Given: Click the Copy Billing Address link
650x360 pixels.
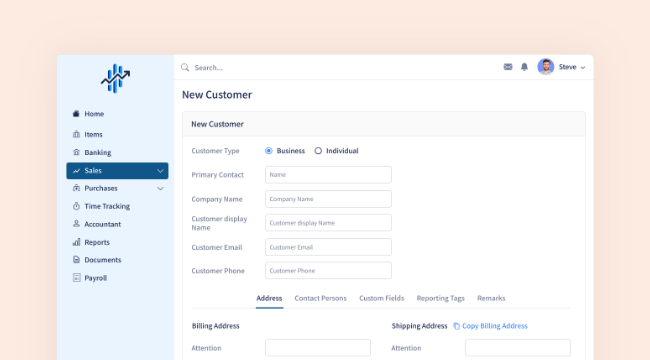Looking at the screenshot, I should point(495,326).
